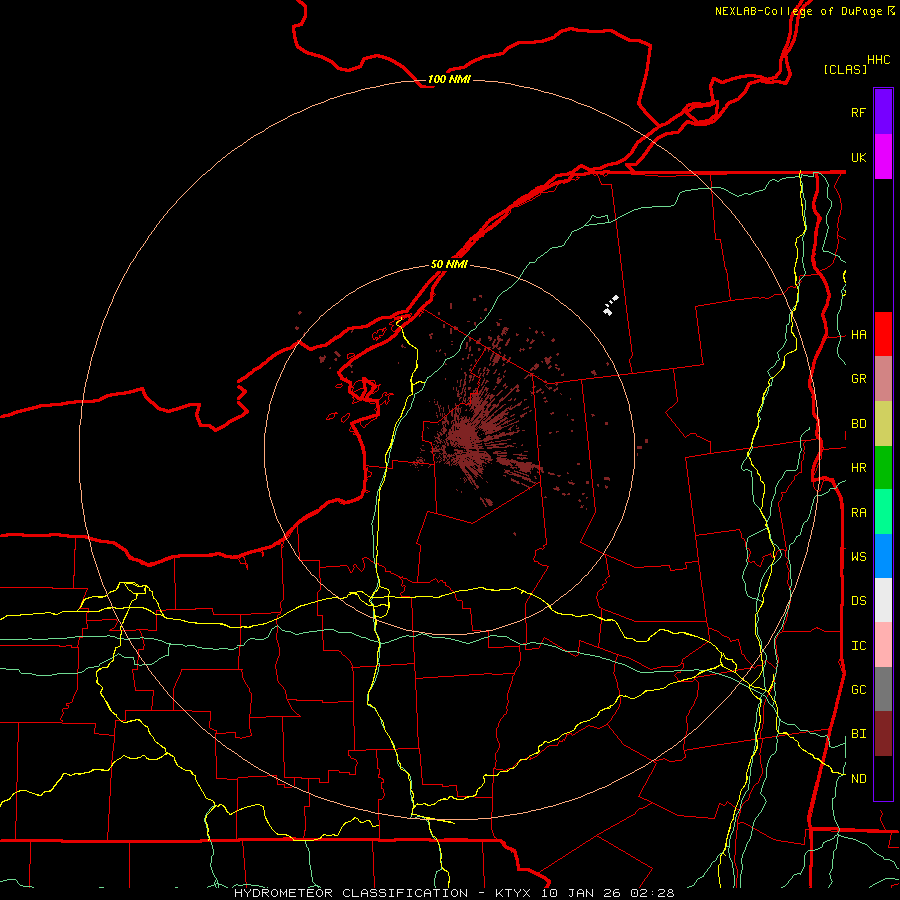
Task: Click the 02:28 timestamp
Action: (x=652, y=893)
